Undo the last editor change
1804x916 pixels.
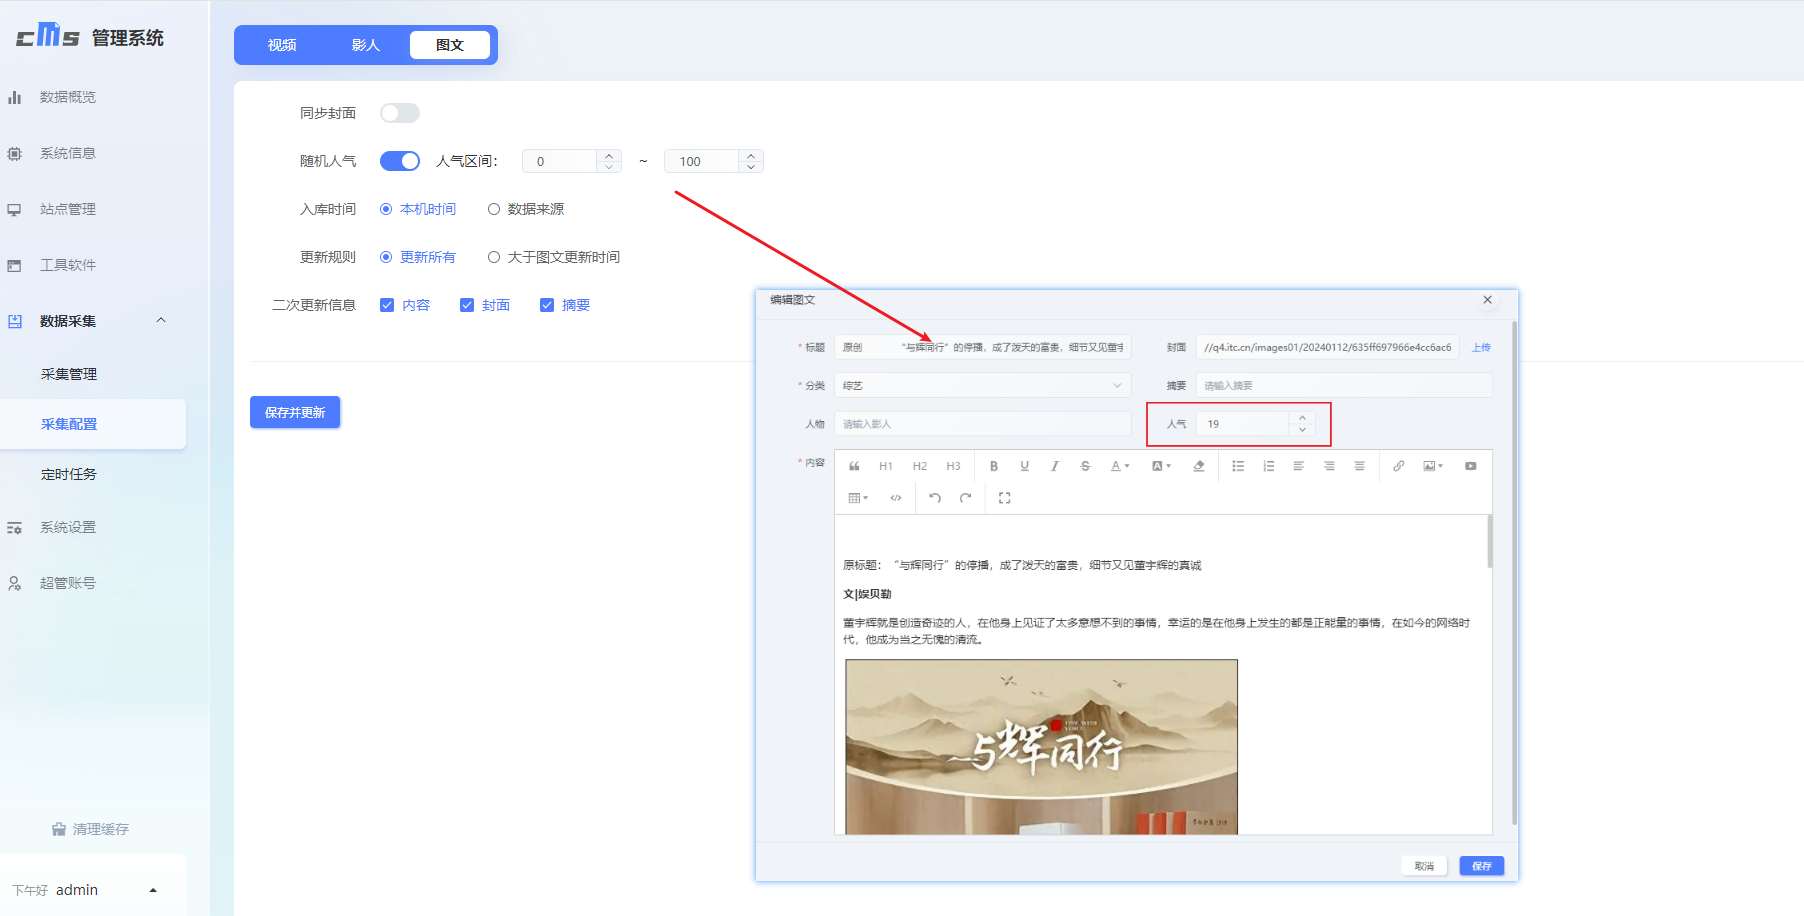935,498
